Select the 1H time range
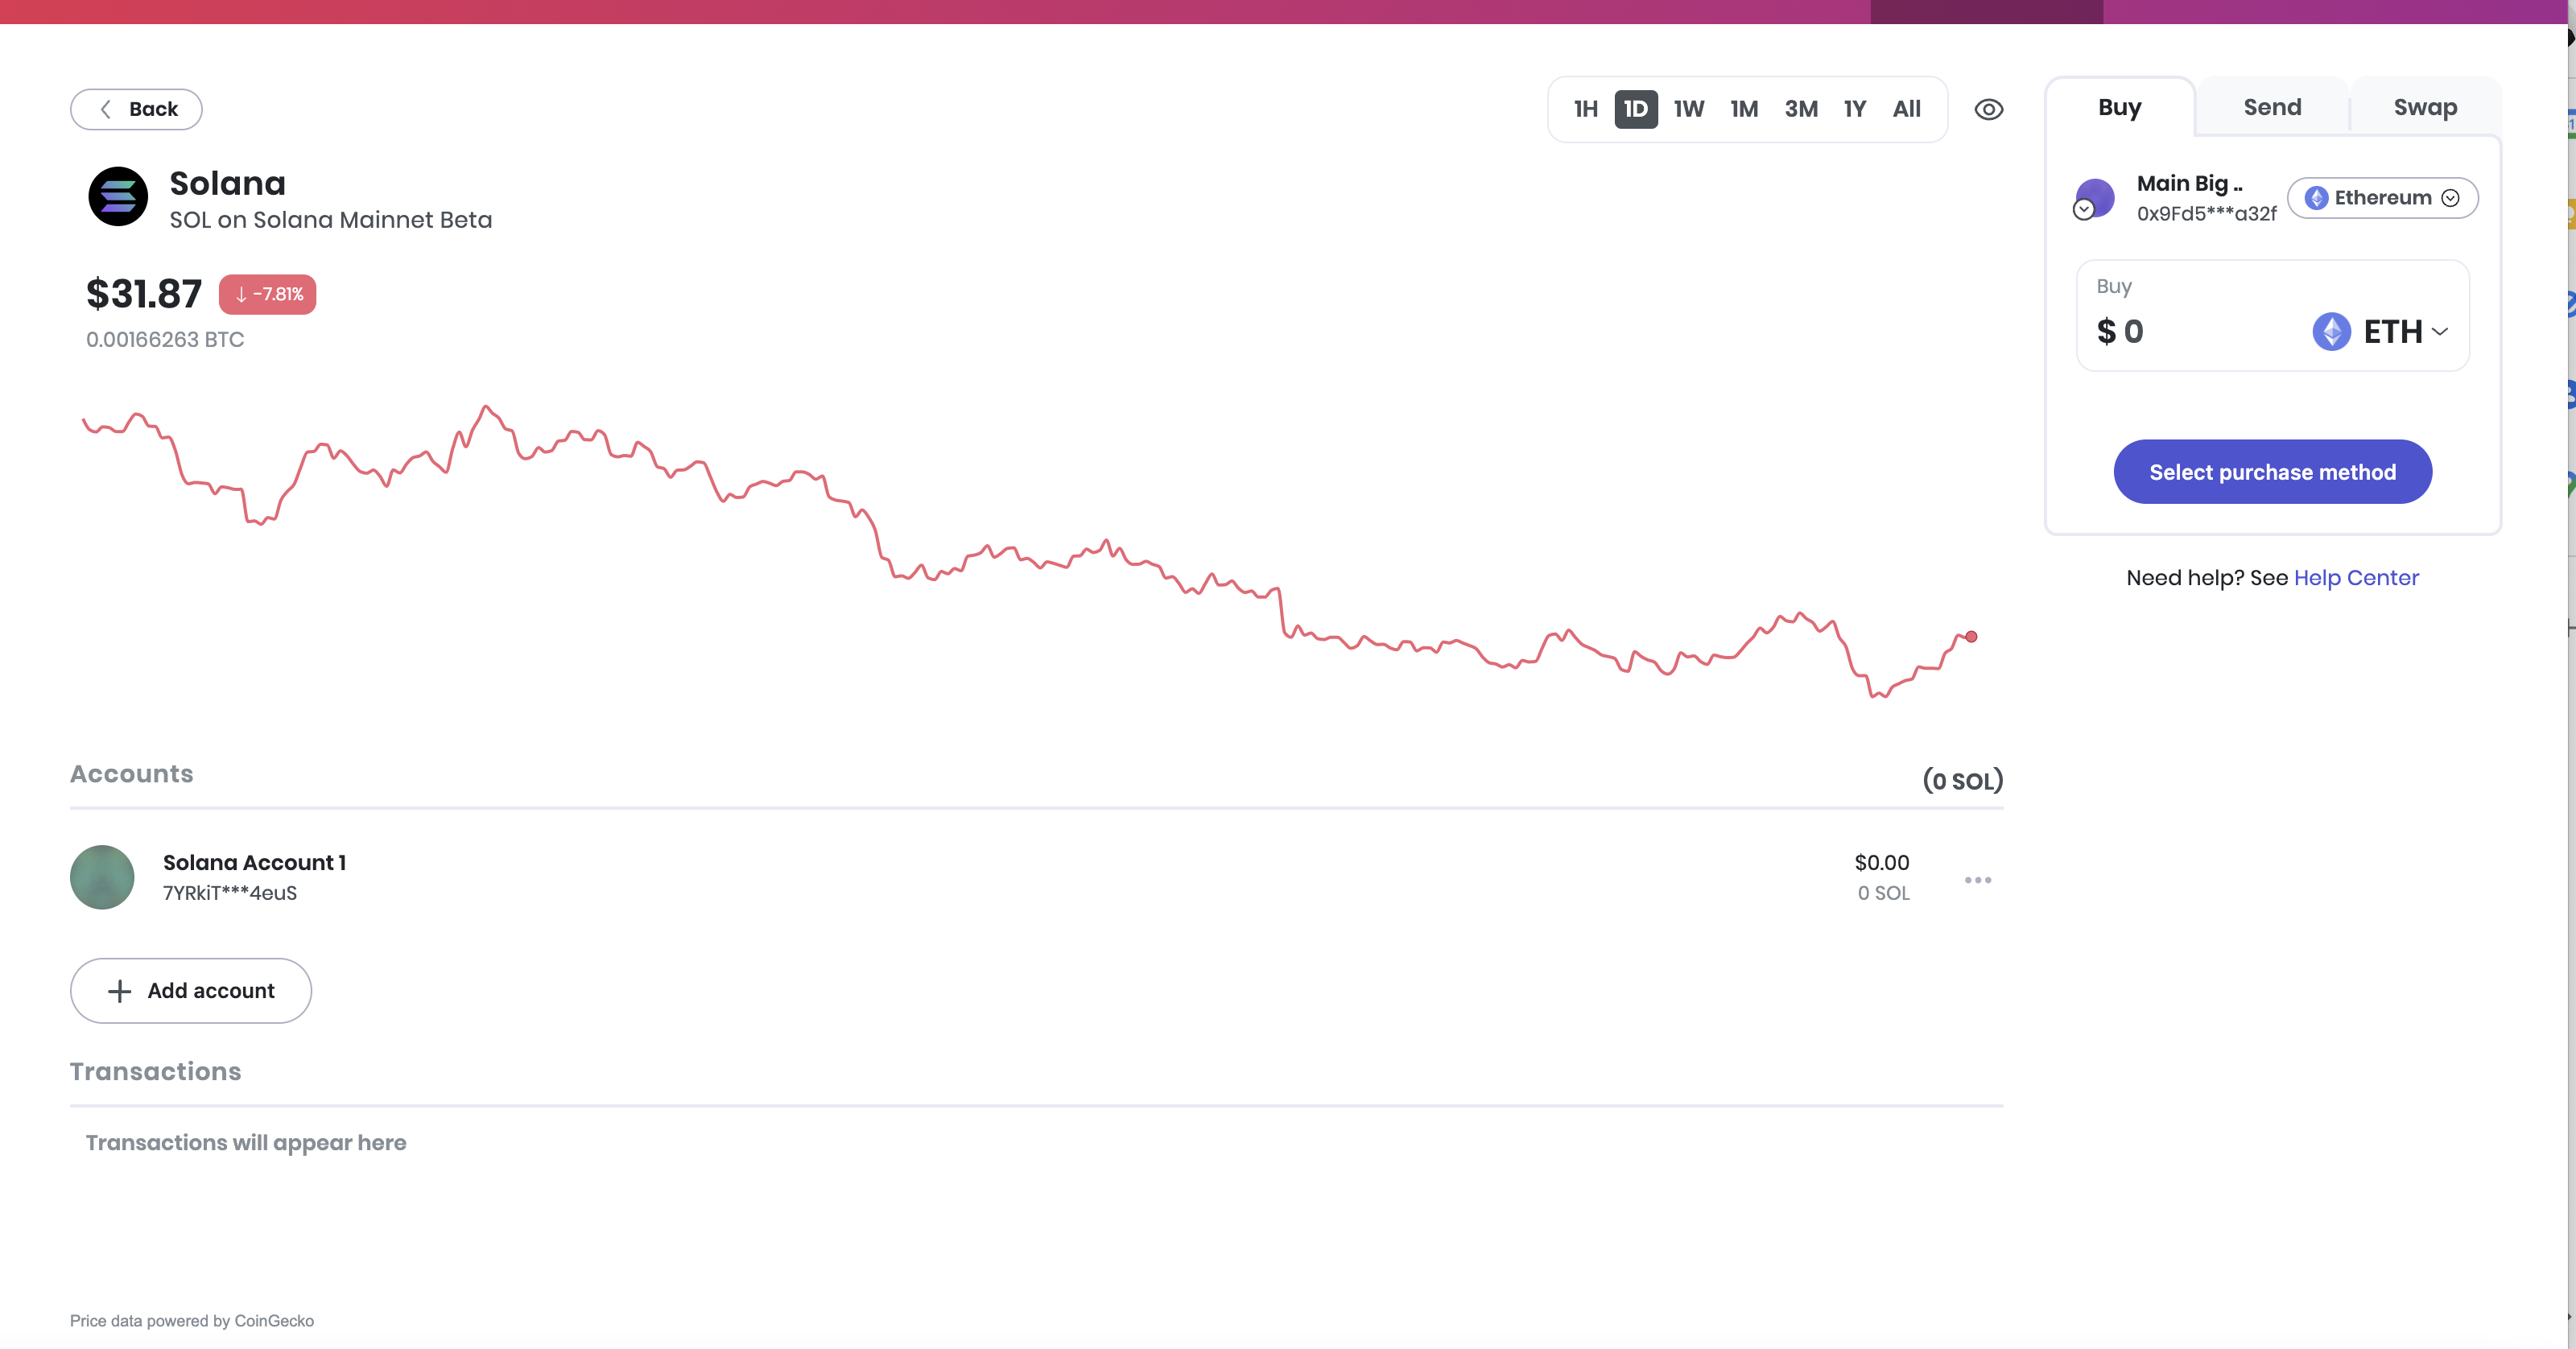 [x=1585, y=109]
